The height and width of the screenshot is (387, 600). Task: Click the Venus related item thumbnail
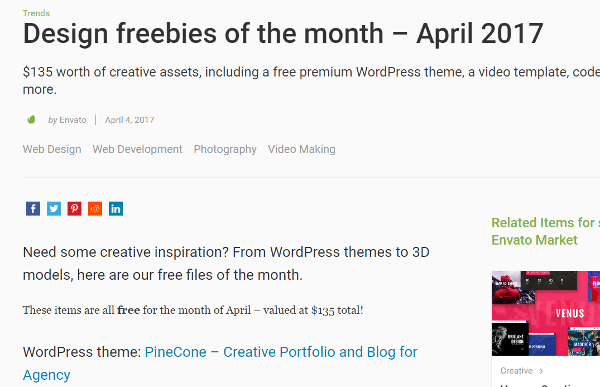point(546,314)
